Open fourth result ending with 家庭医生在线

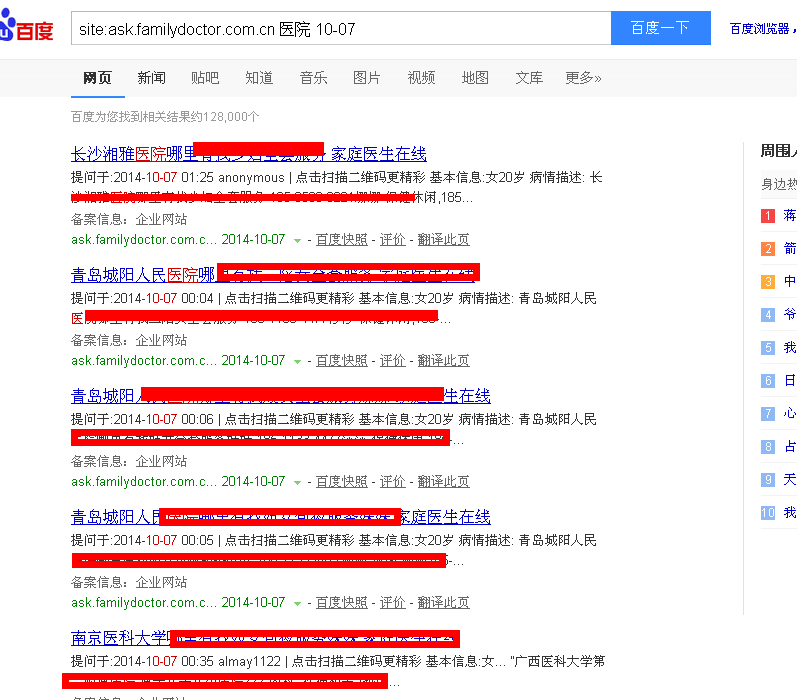[281, 516]
